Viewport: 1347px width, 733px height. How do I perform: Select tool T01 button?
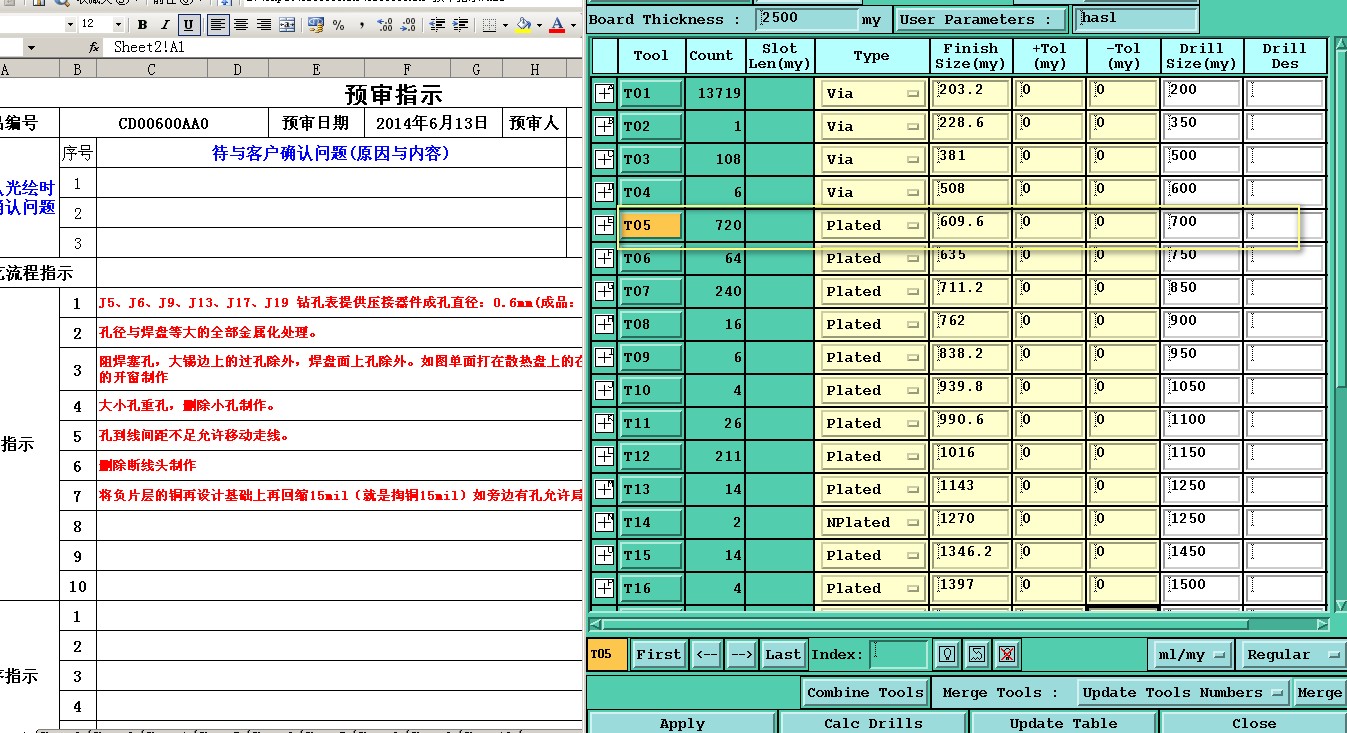click(x=651, y=93)
